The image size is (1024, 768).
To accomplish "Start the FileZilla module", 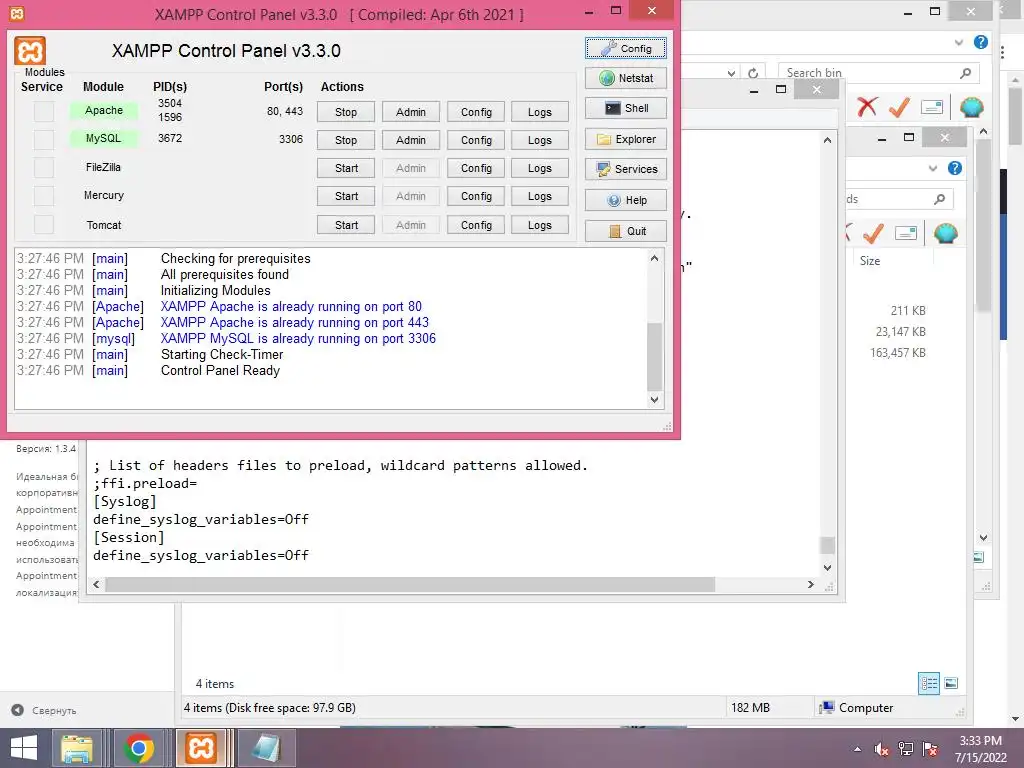I will [x=346, y=168].
